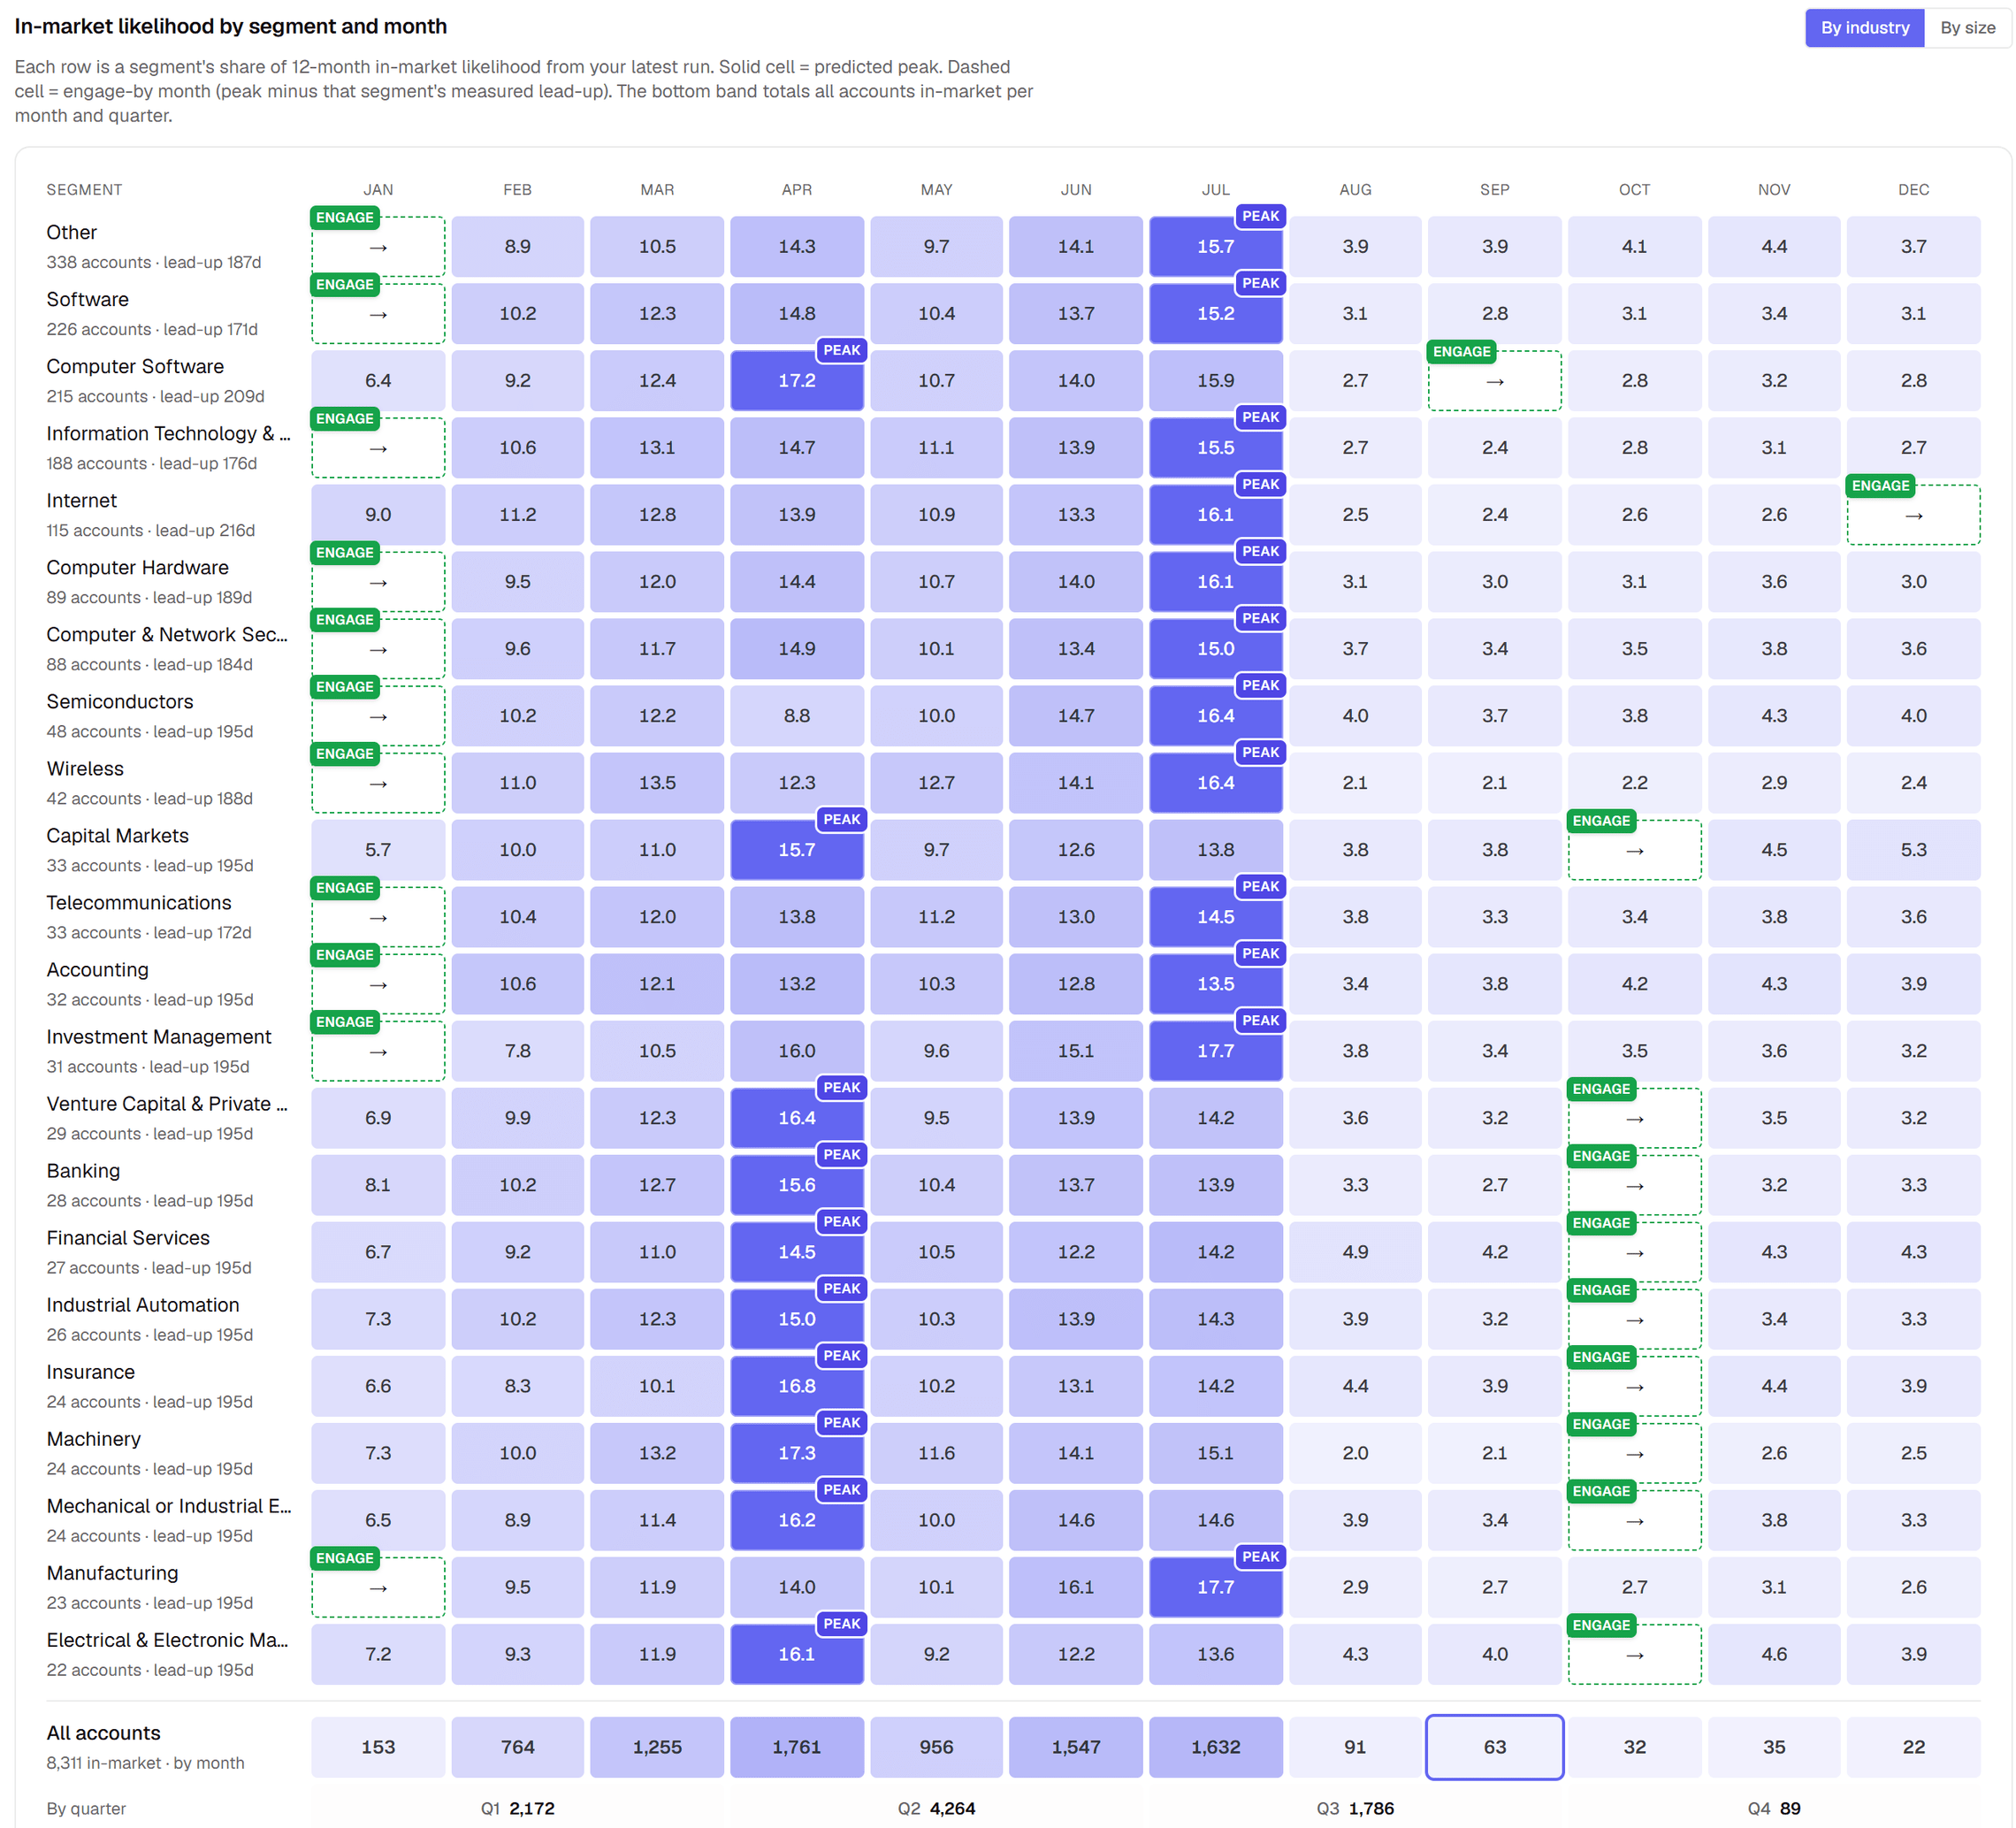
Task: Click the Q2 4,264 quarter total
Action: (936, 1808)
